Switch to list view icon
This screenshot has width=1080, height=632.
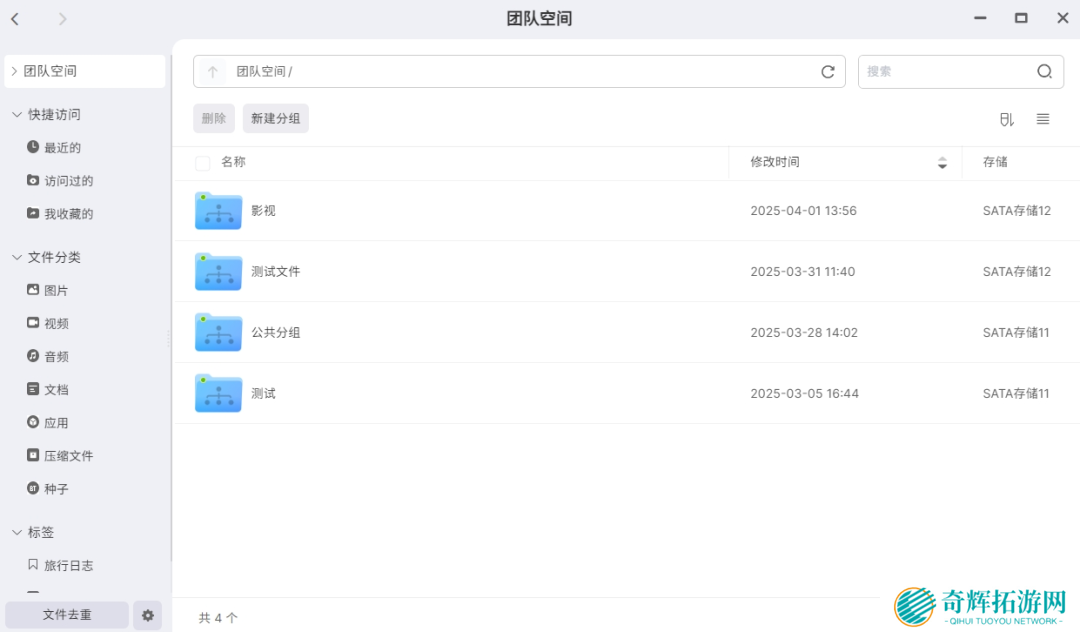1043,119
